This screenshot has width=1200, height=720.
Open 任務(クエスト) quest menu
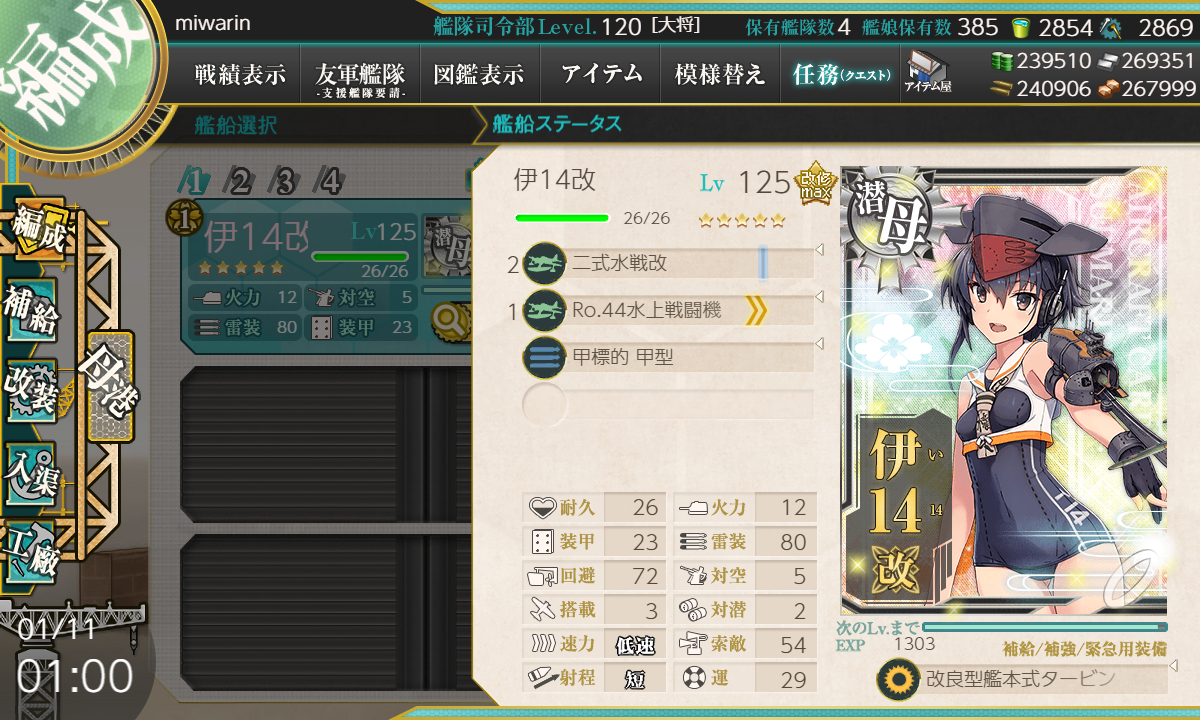(x=841, y=74)
